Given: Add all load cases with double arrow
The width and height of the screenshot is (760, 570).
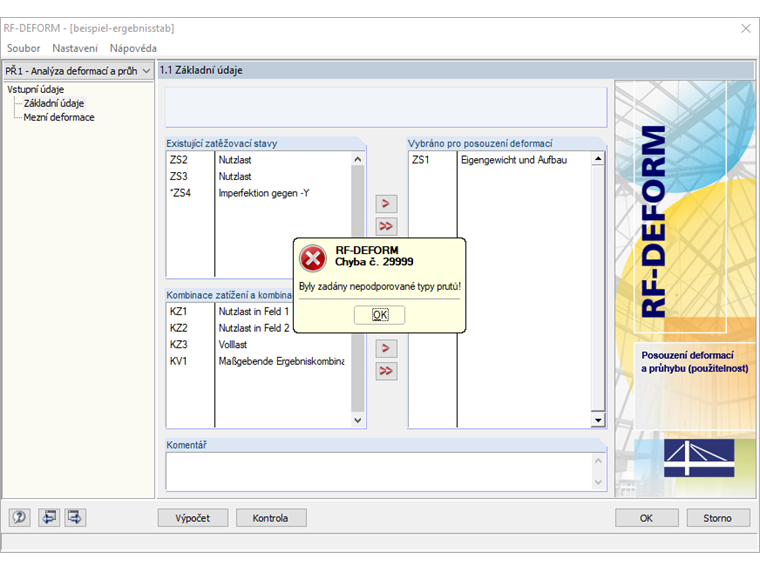Looking at the screenshot, I should click(x=386, y=226).
